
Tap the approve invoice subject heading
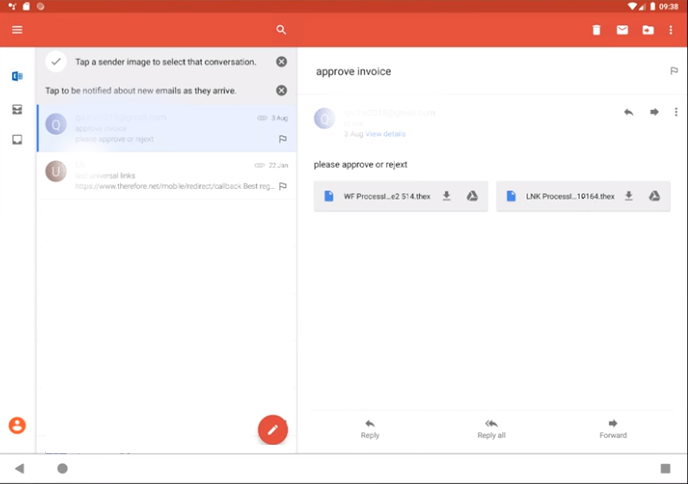coord(353,72)
